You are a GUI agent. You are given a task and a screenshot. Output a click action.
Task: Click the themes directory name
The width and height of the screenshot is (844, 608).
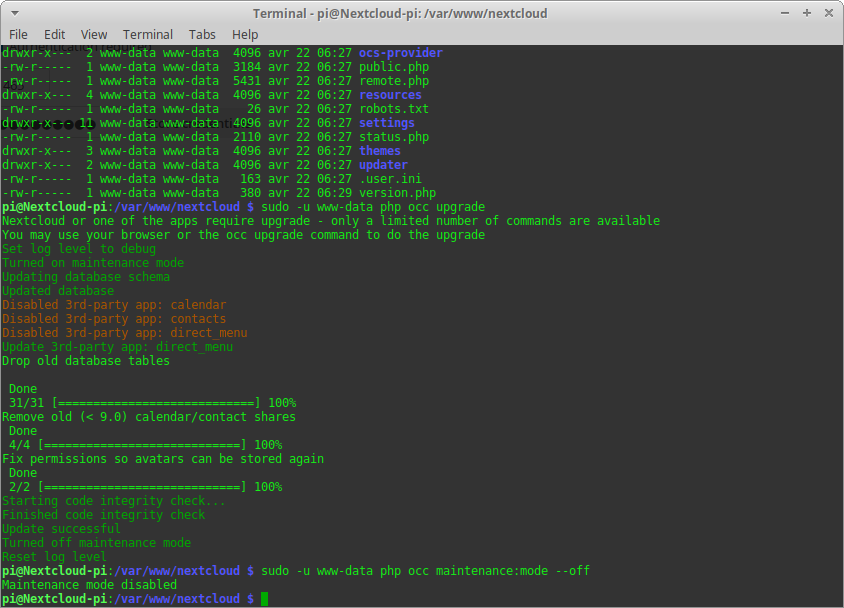click(x=379, y=151)
